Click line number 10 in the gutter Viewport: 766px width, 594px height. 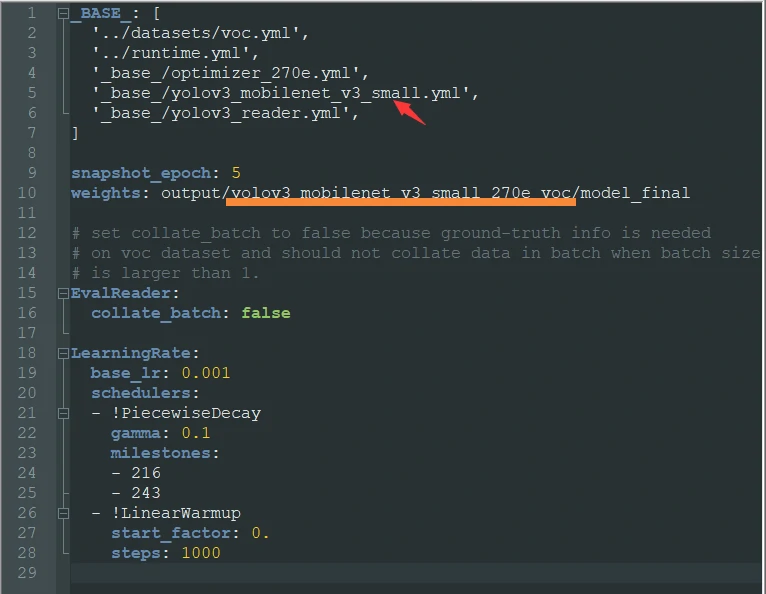coord(26,193)
